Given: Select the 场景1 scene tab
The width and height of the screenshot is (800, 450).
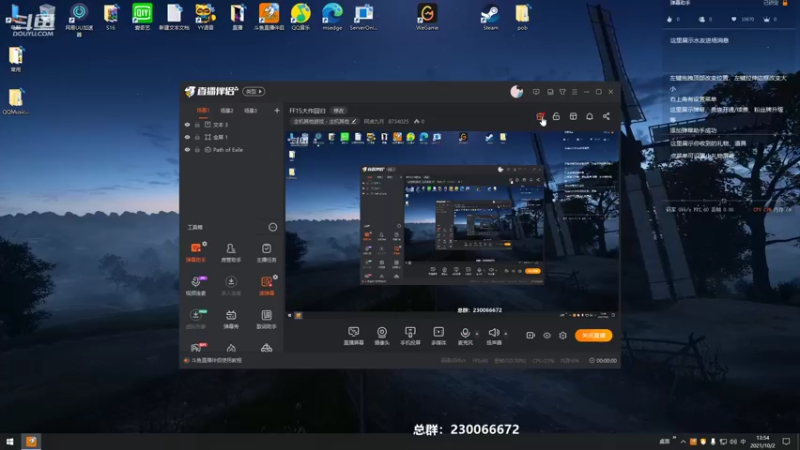Looking at the screenshot, I should [203, 110].
